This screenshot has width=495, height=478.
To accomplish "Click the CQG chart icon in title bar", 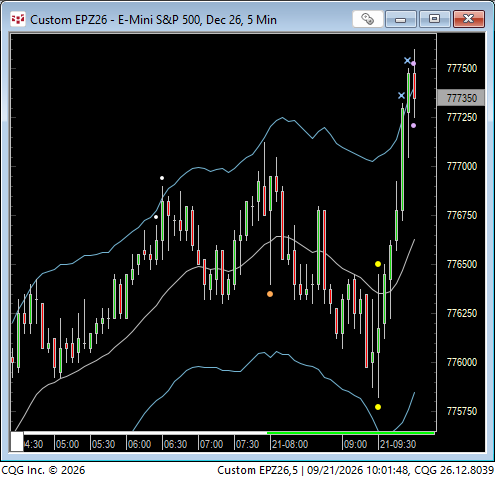I will (18, 19).
